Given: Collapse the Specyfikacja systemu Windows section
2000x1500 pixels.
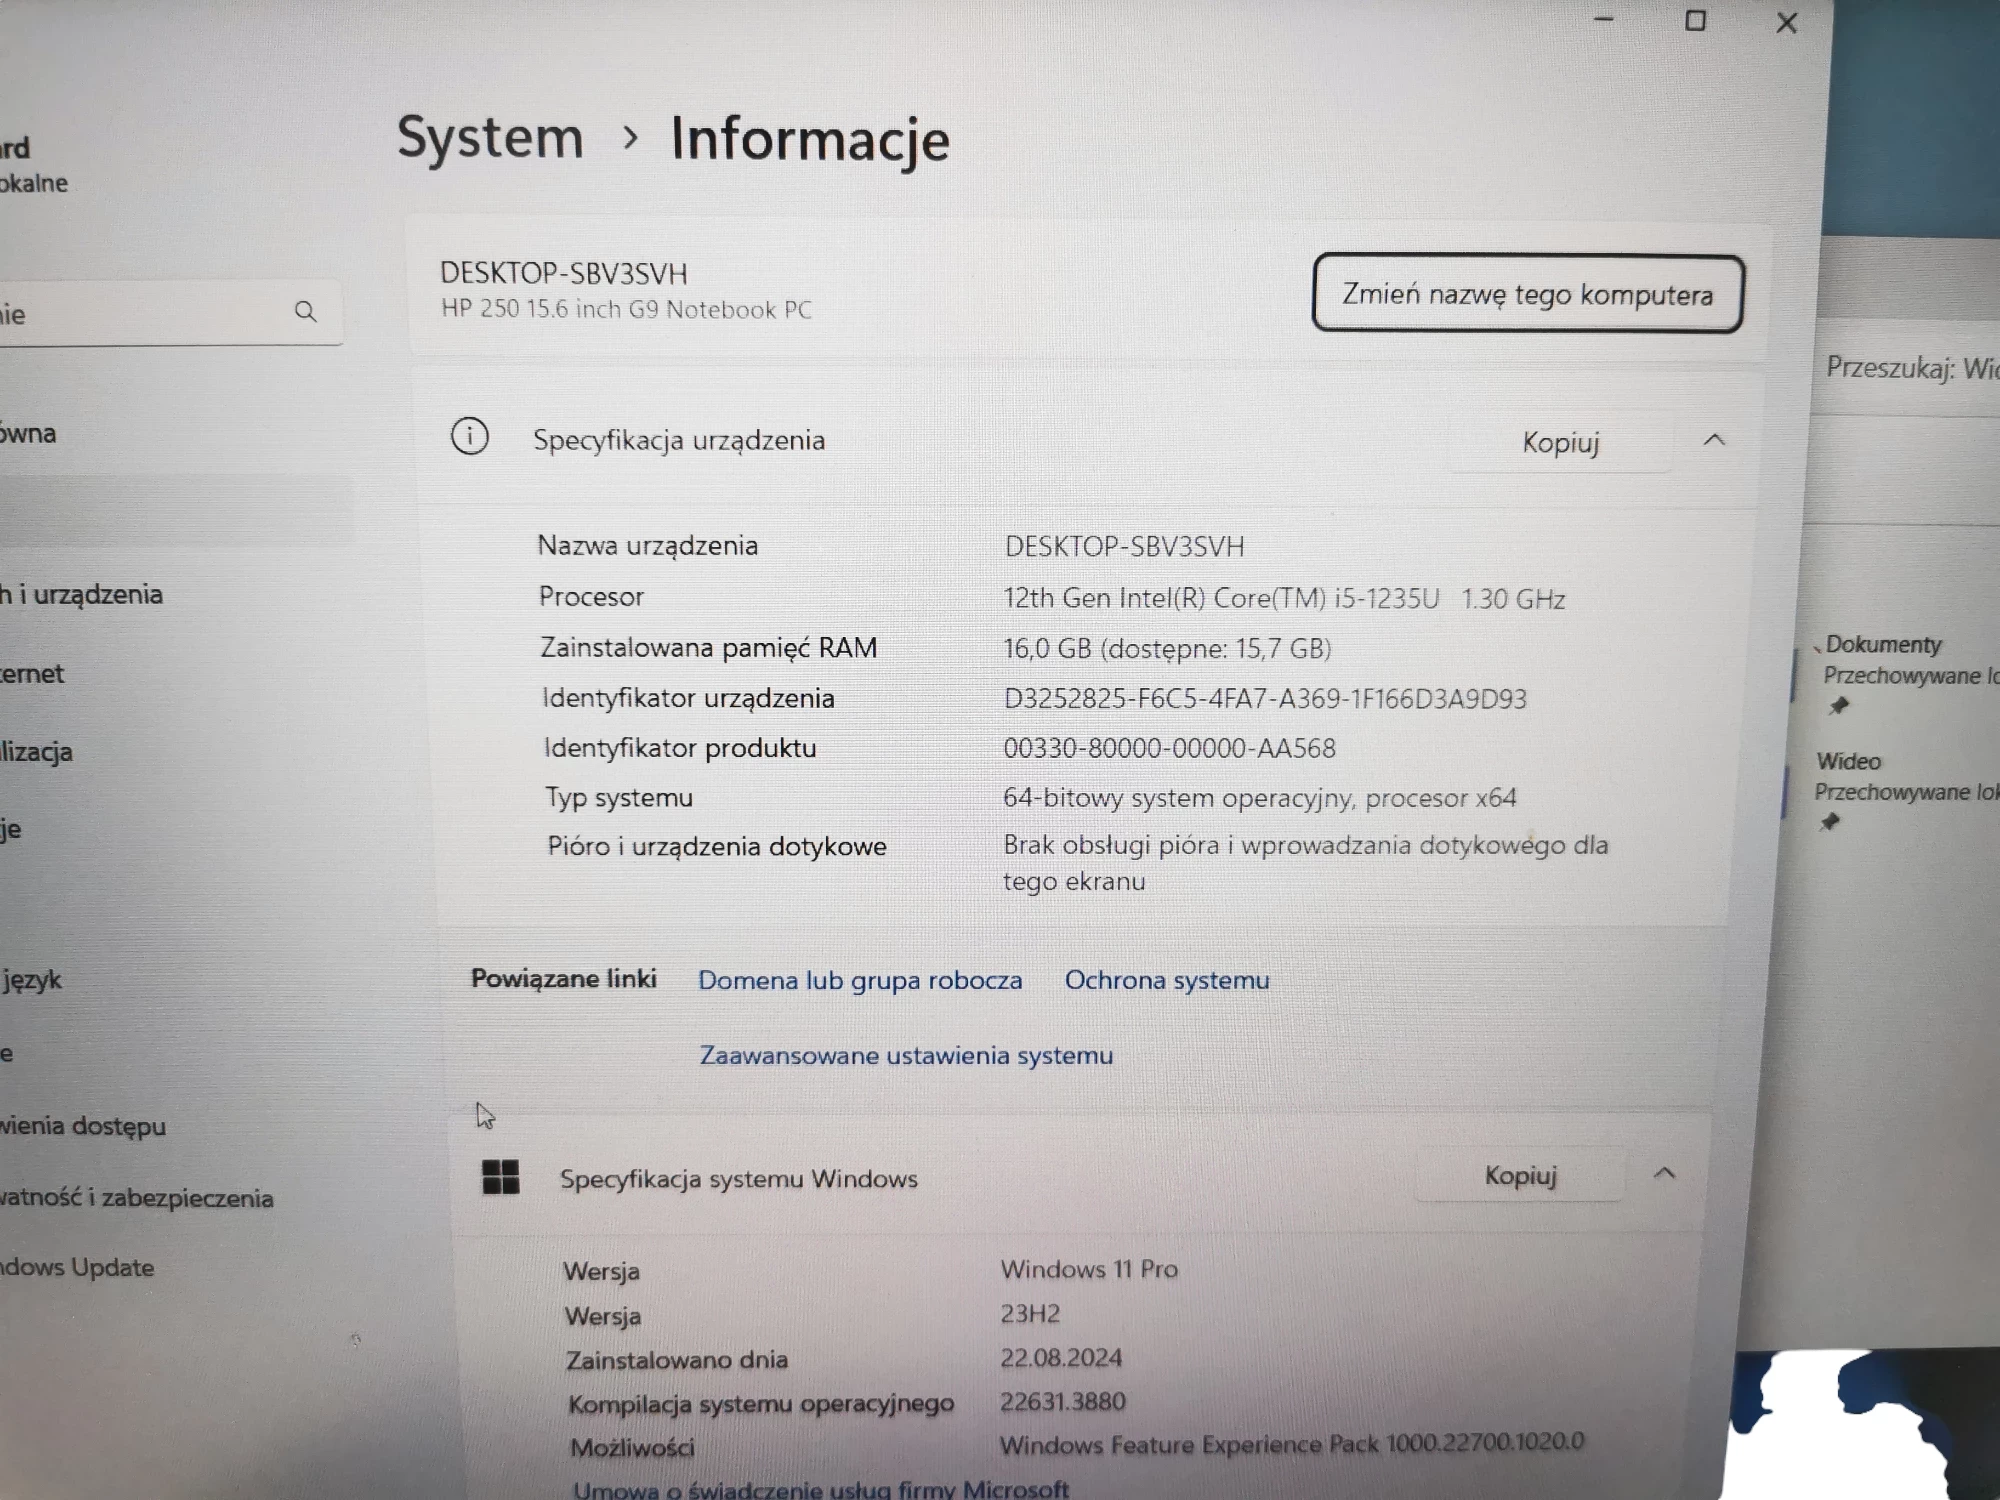Looking at the screenshot, I should click(1664, 1174).
